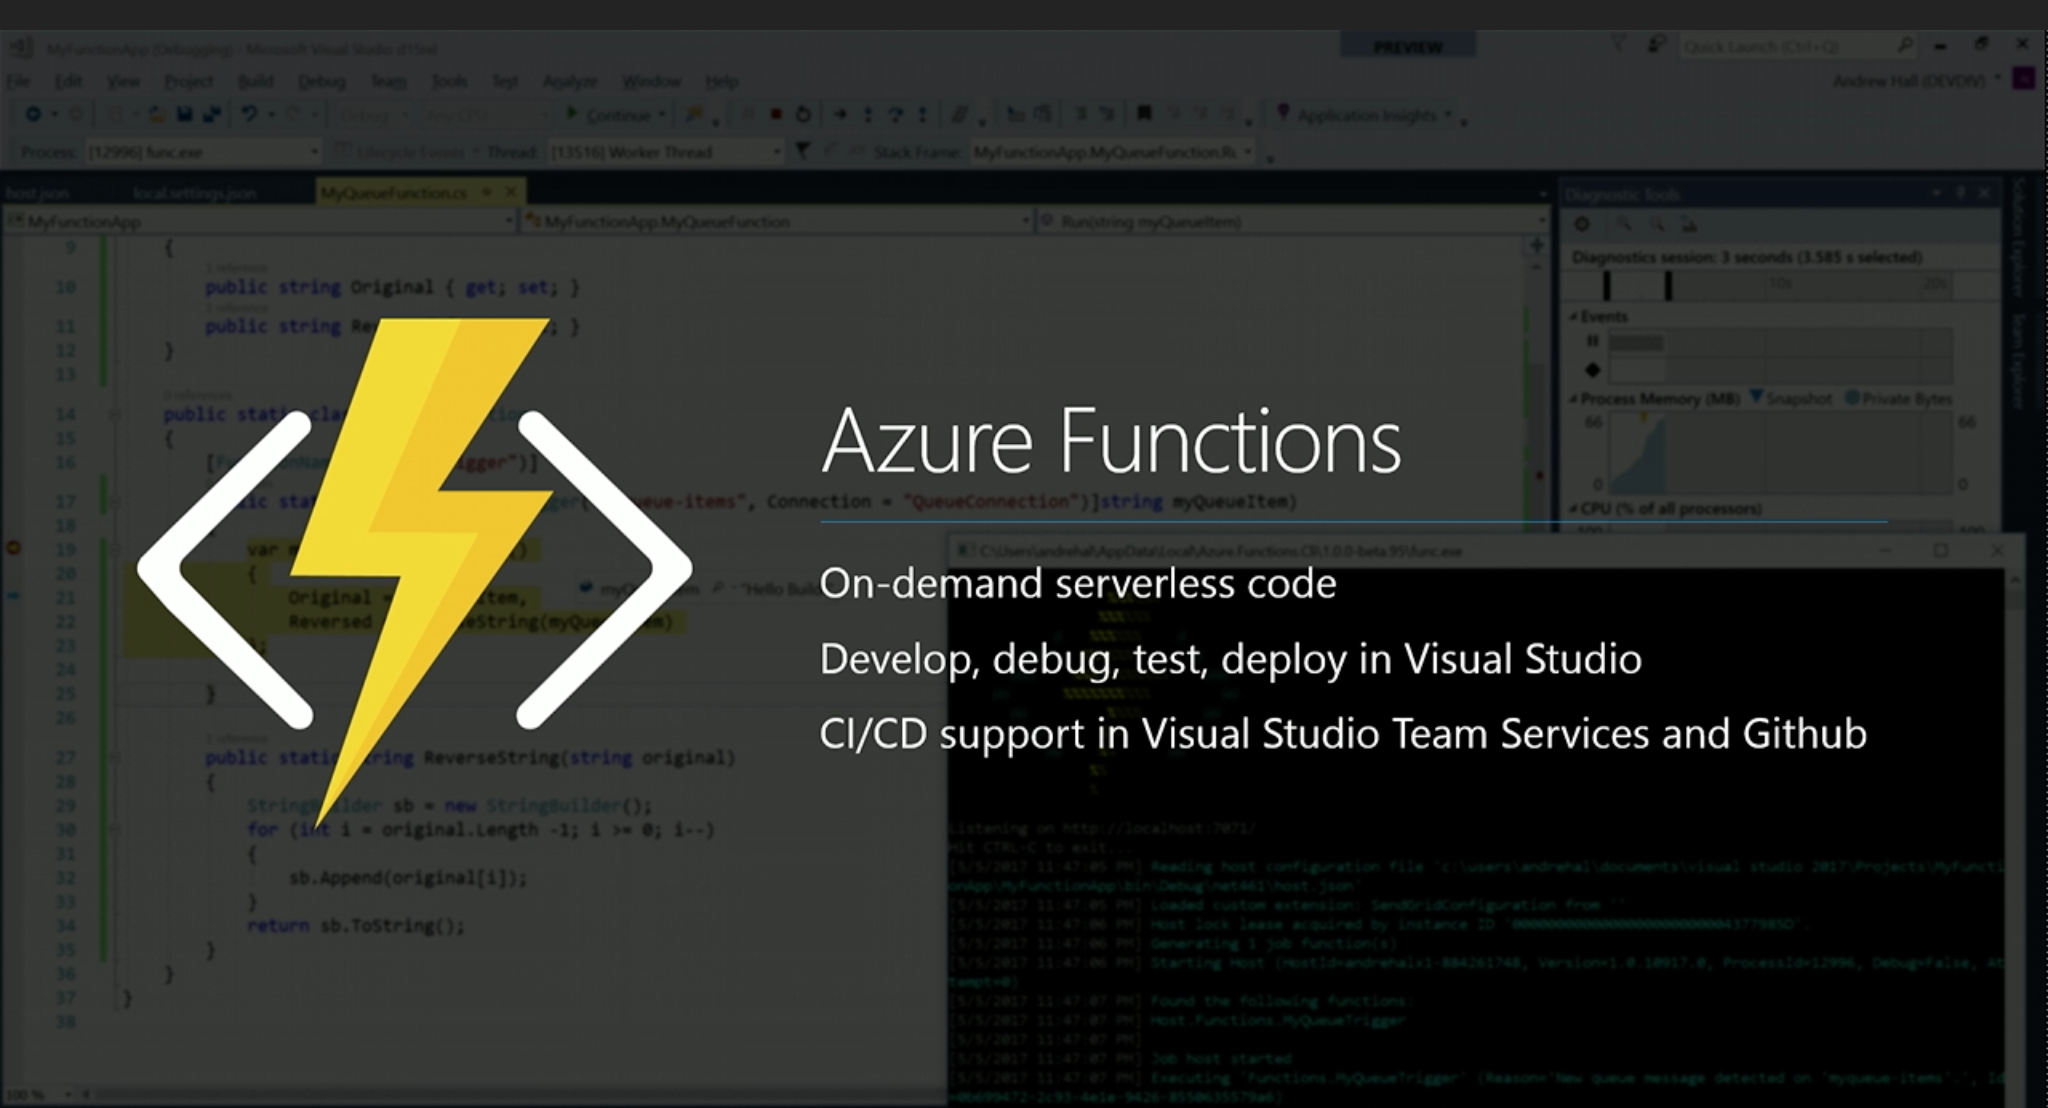This screenshot has width=2048, height=1108.
Task: Open the editor zoom level dropdown
Action: pos(41,1094)
